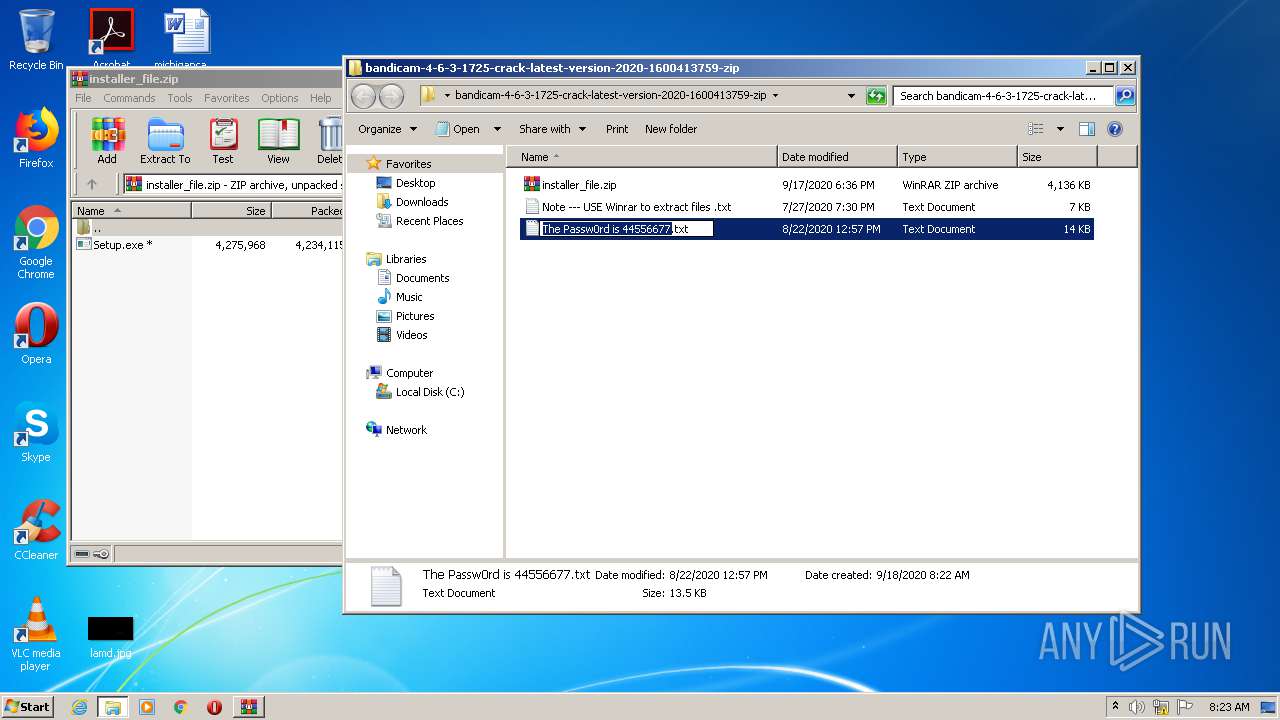
Task: Sort files by Date modified column
Action: pyautogui.click(x=837, y=157)
